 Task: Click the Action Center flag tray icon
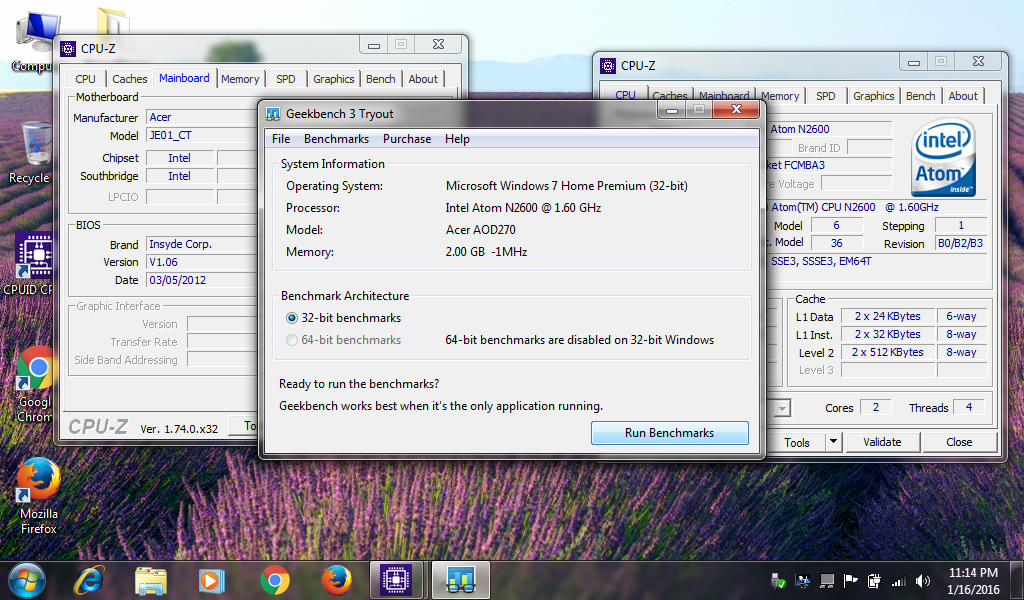(850, 580)
